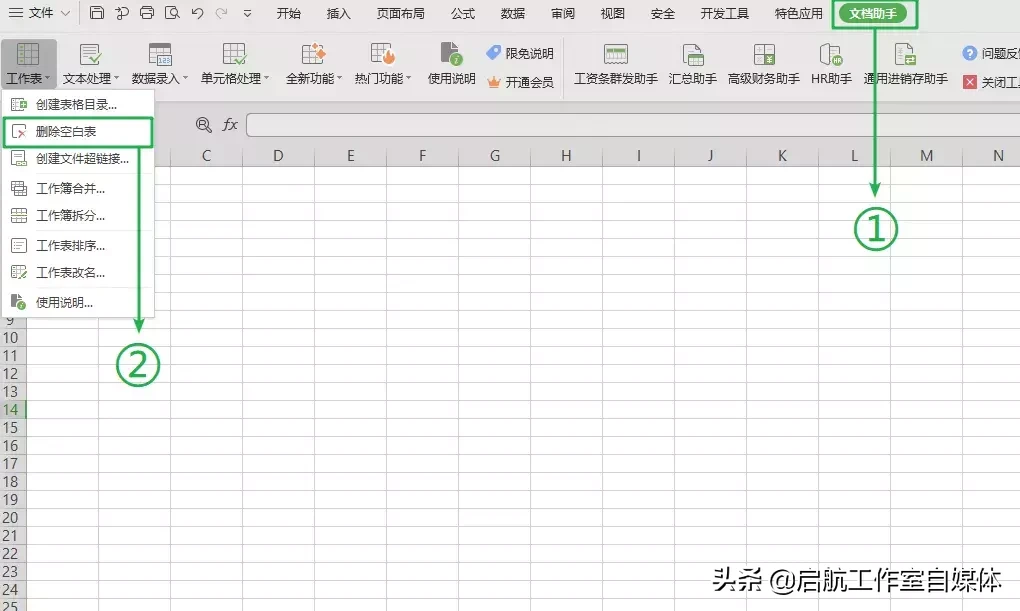Click the 关闭工具 red X button
This screenshot has width=1020, height=611.
[x=991, y=82]
